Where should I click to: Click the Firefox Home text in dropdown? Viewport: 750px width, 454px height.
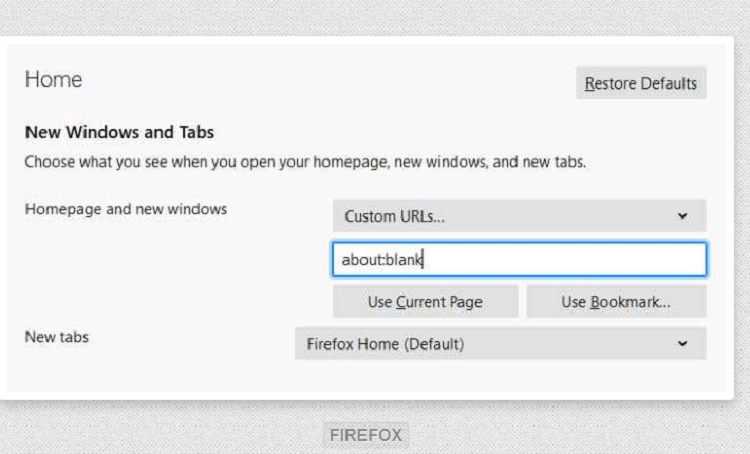click(x=353, y=344)
